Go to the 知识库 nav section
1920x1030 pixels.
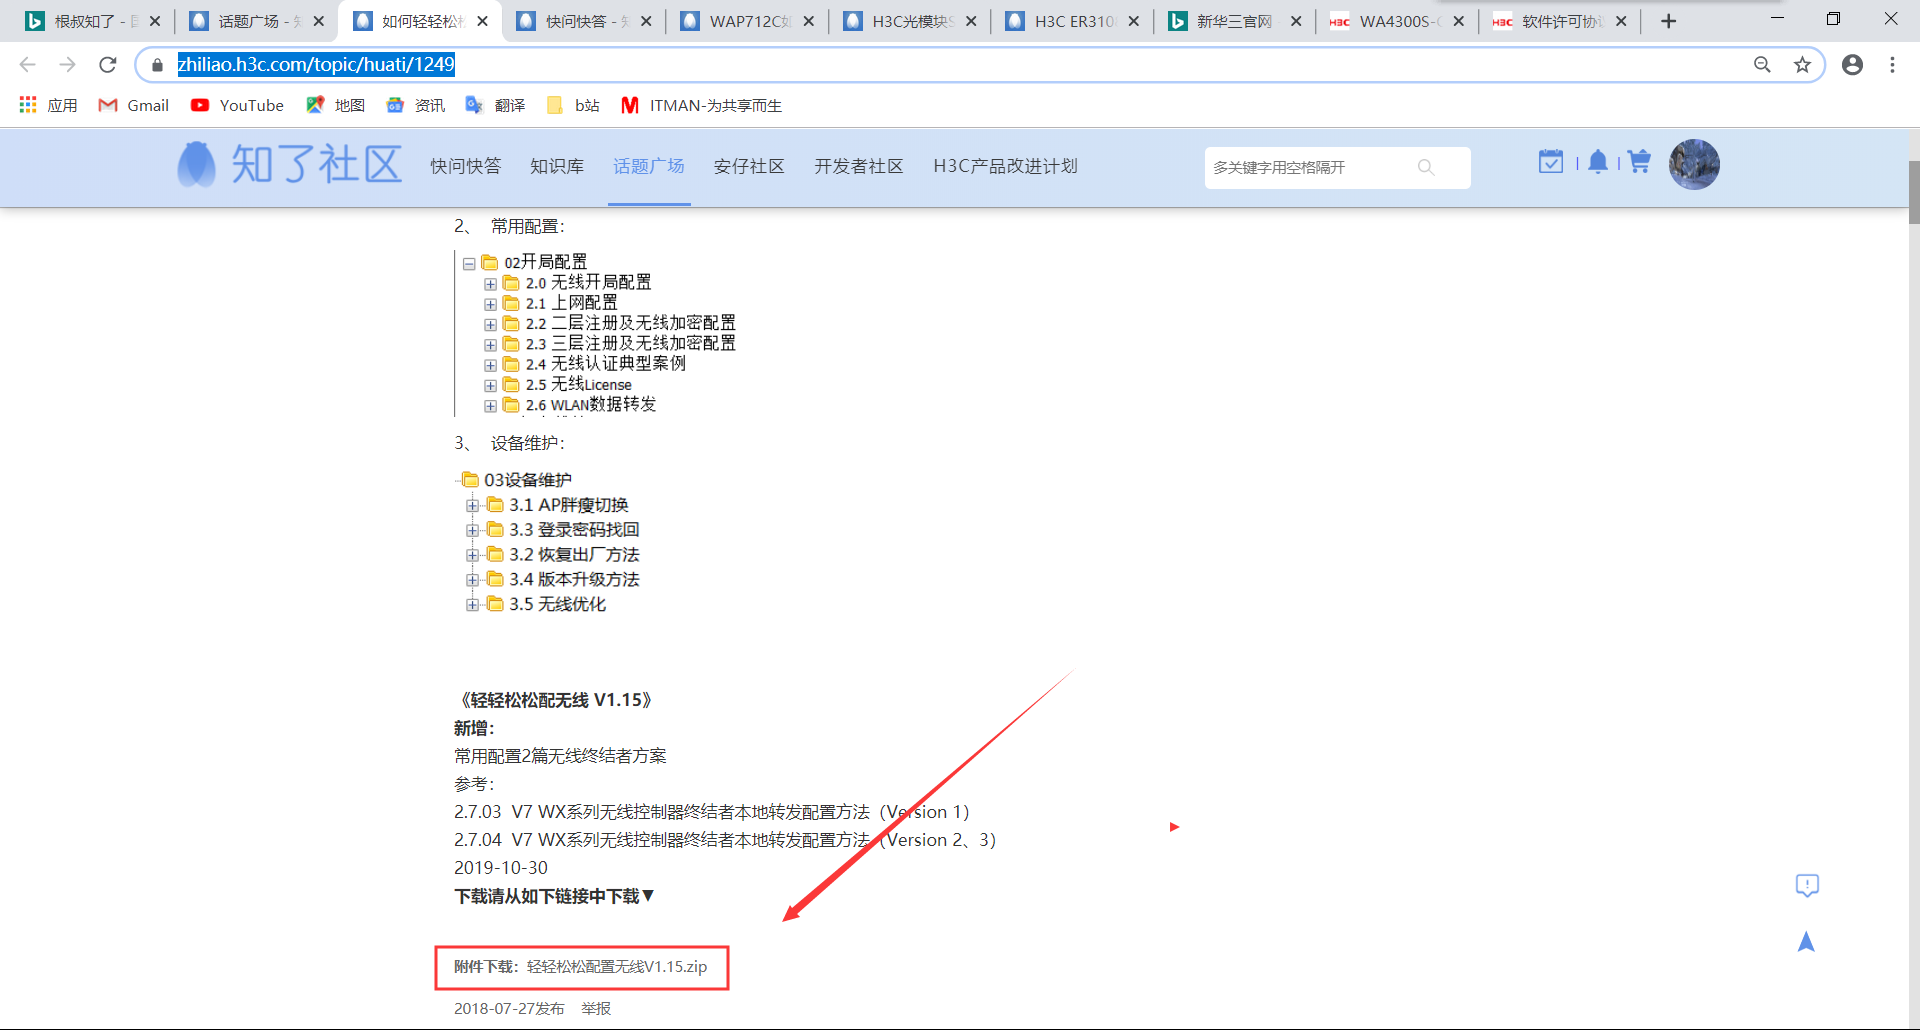click(557, 166)
